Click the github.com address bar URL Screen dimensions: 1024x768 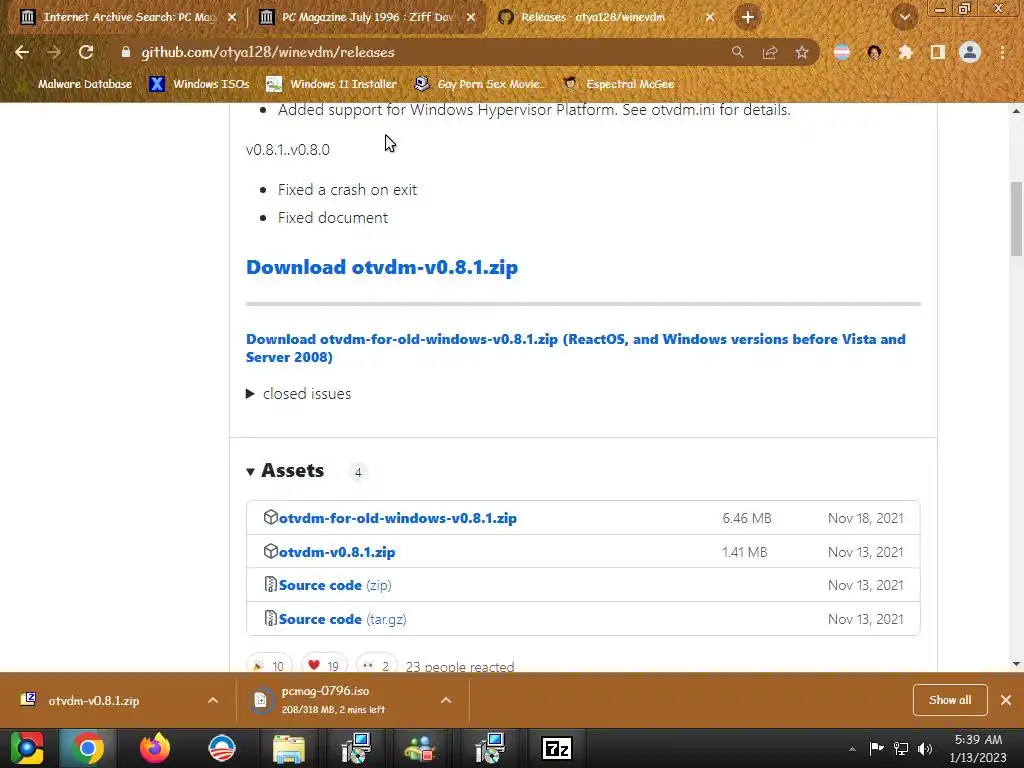(268, 52)
